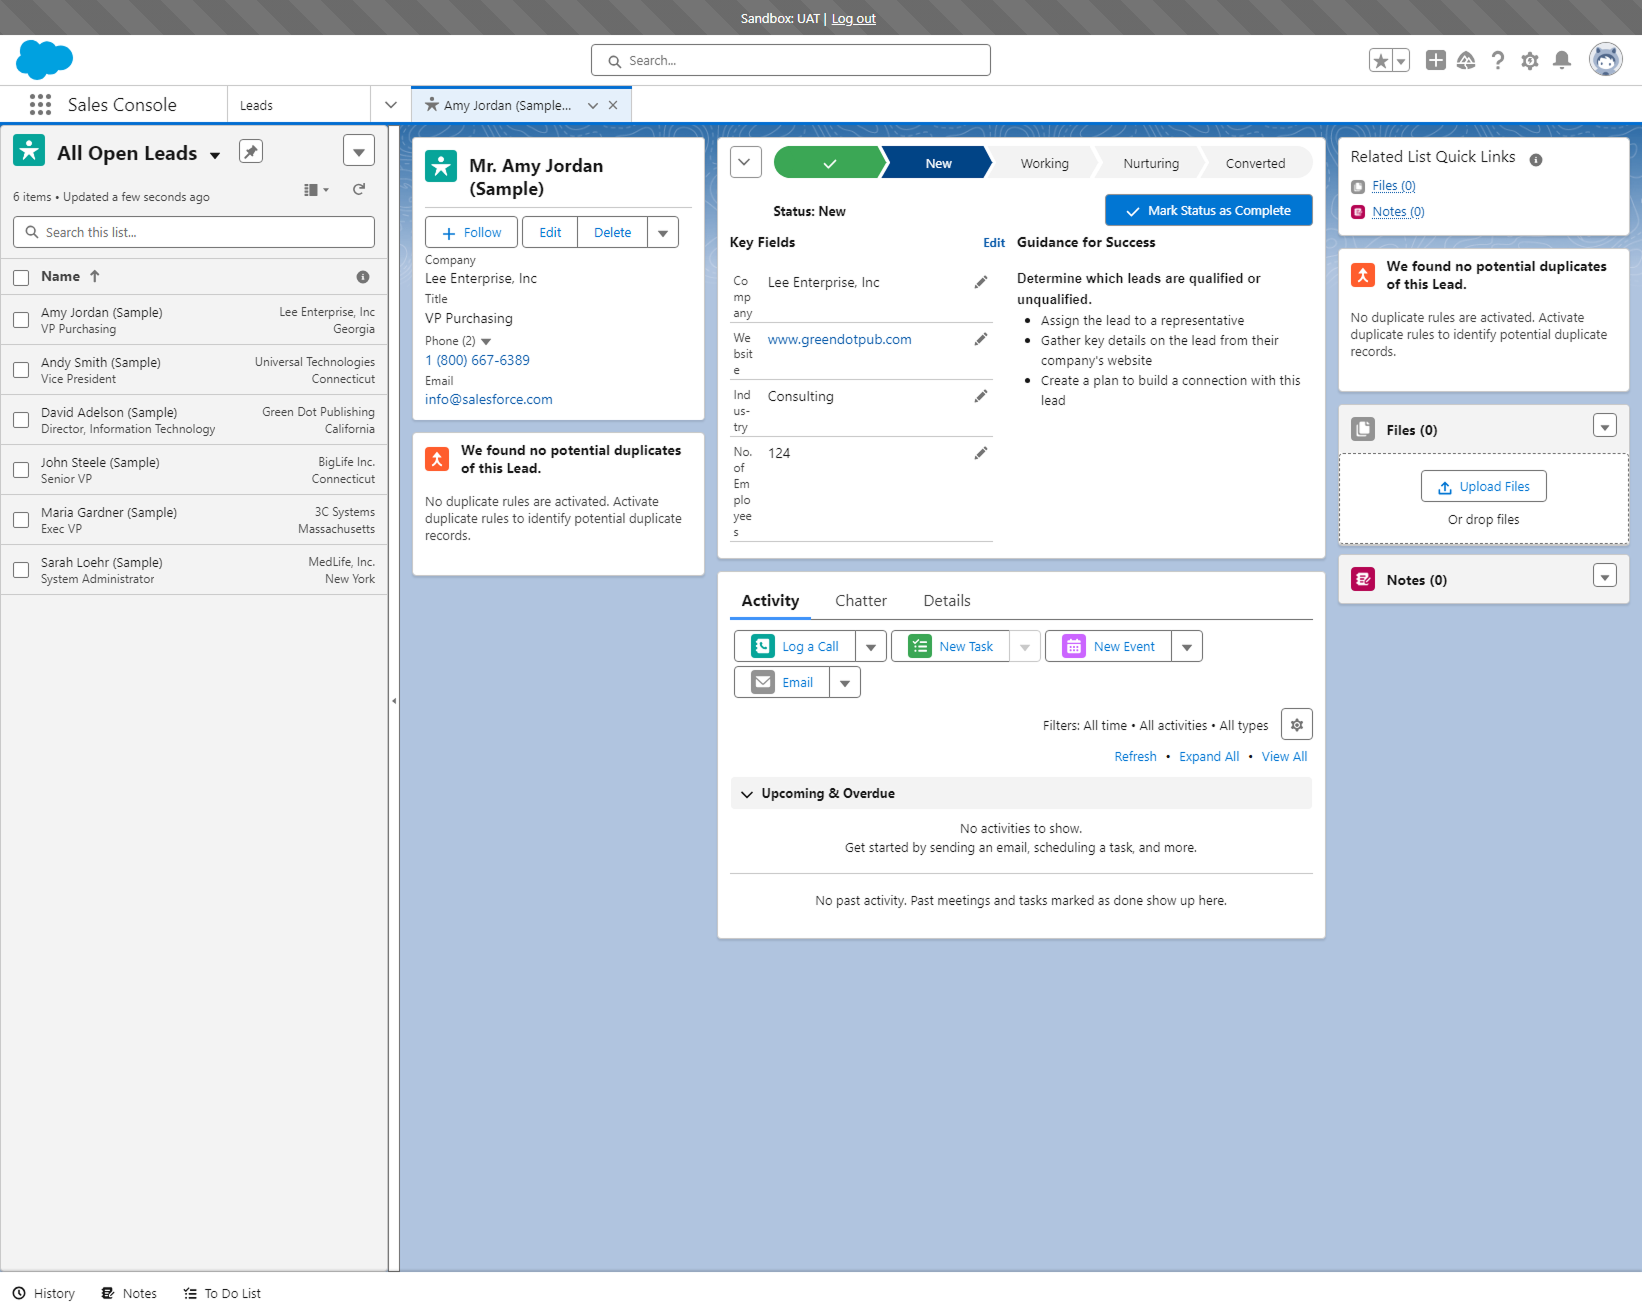Screen dimensions: 1642x1312
Task: Switch to the Details tab
Action: coord(946,600)
